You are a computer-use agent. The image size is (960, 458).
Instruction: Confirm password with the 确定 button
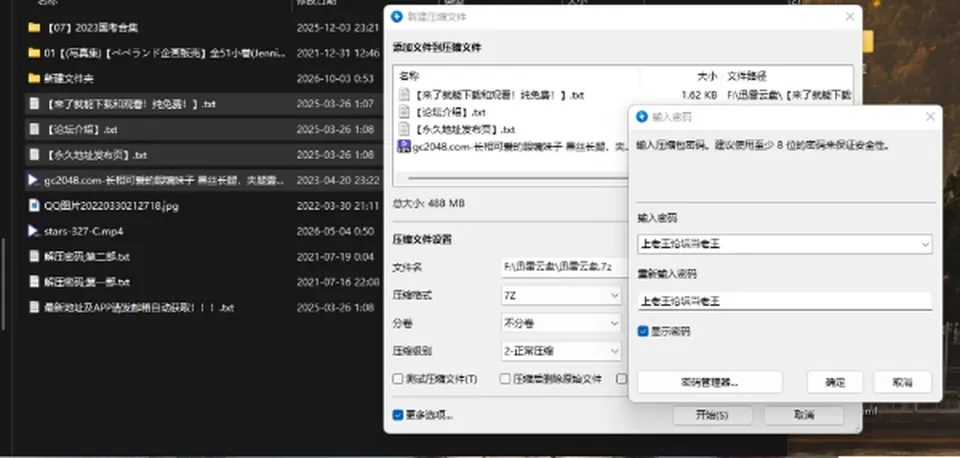click(835, 382)
